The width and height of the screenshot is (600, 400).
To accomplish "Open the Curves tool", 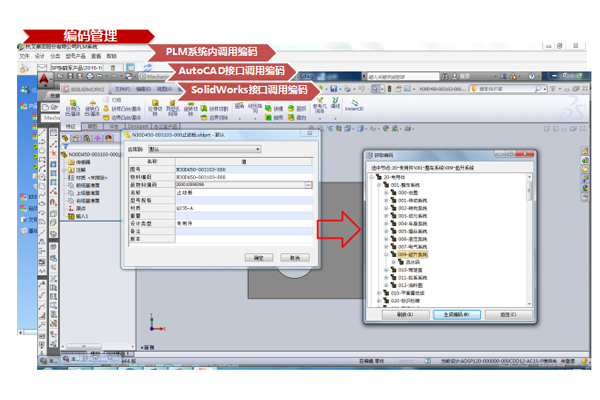I will pyautogui.click(x=335, y=103).
